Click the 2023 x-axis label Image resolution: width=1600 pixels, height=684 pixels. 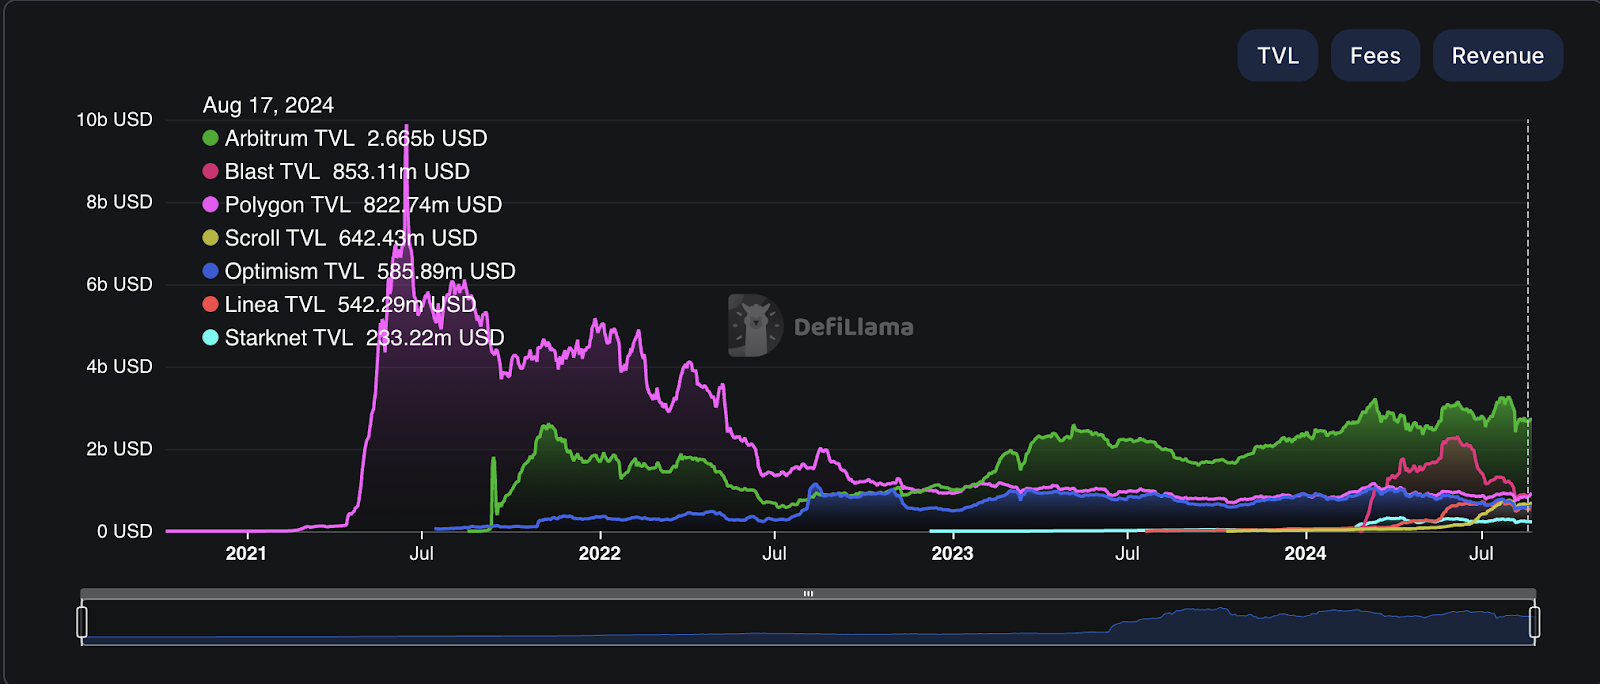[x=952, y=553]
